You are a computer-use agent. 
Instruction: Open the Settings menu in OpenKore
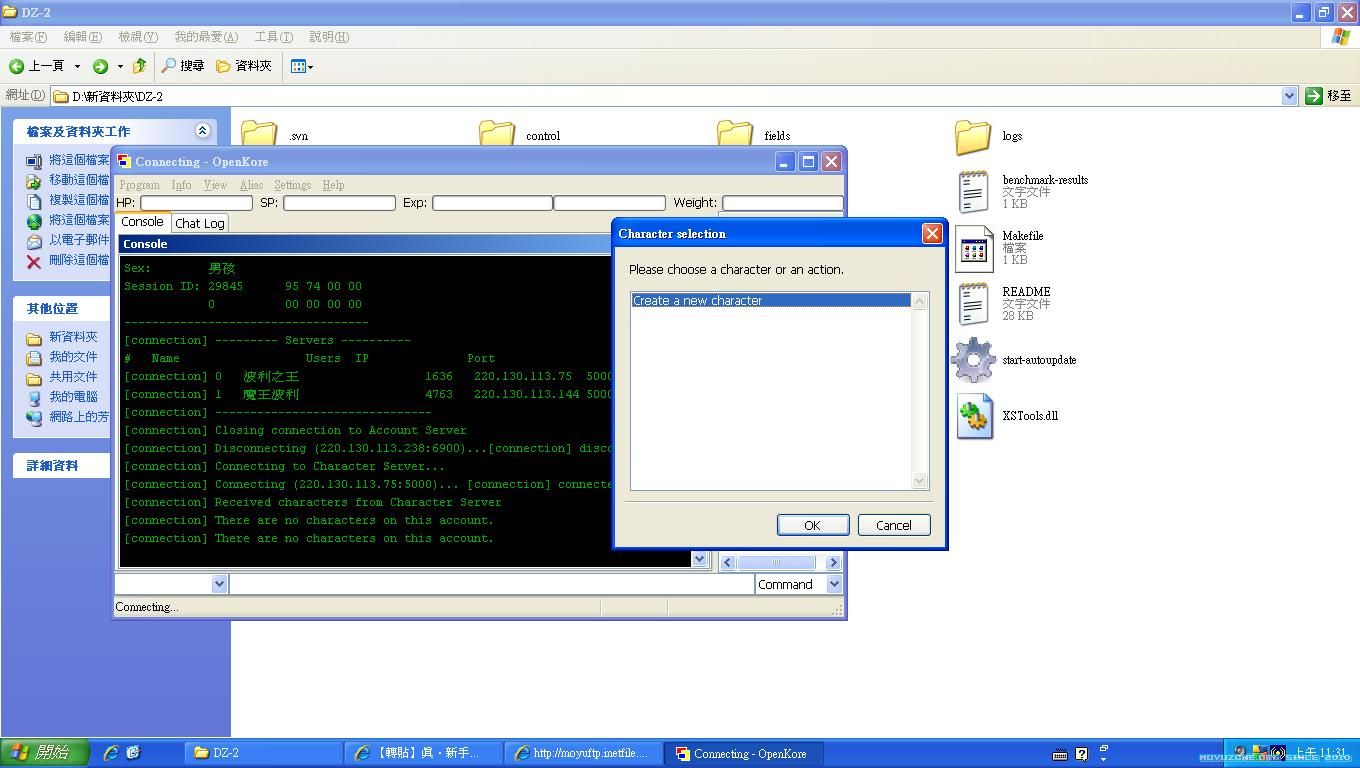tap(292, 185)
